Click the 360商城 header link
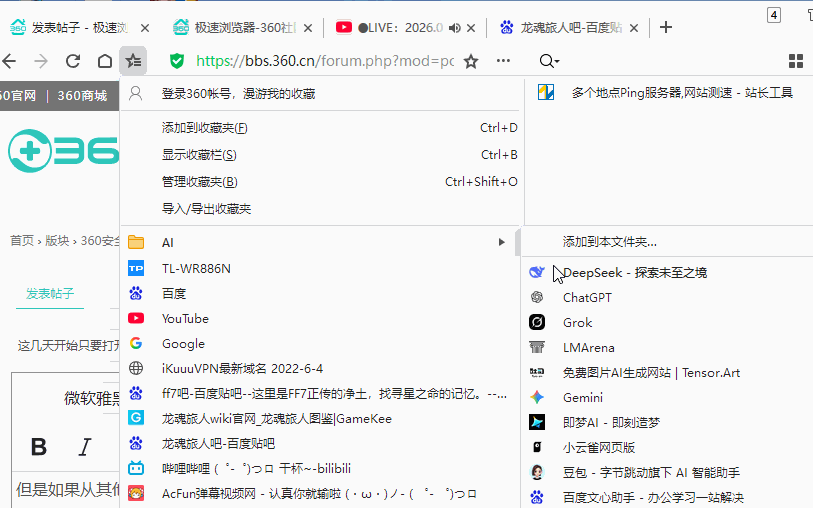Viewport: 813px width, 508px height. pos(82,96)
